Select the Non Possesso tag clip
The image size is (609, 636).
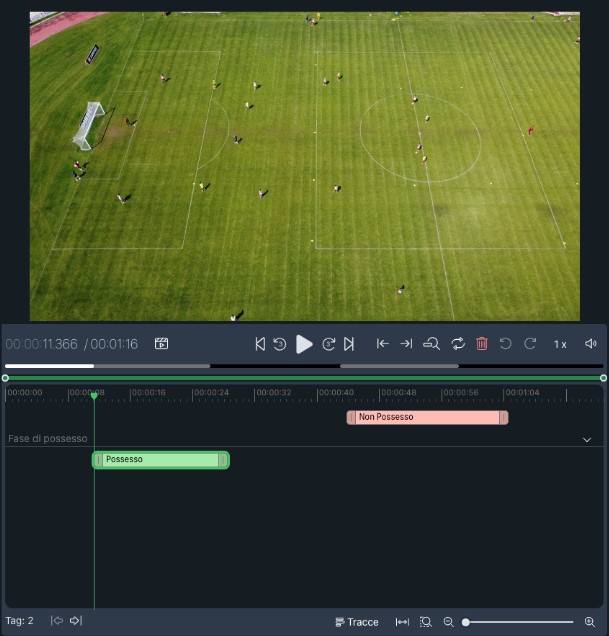point(427,417)
